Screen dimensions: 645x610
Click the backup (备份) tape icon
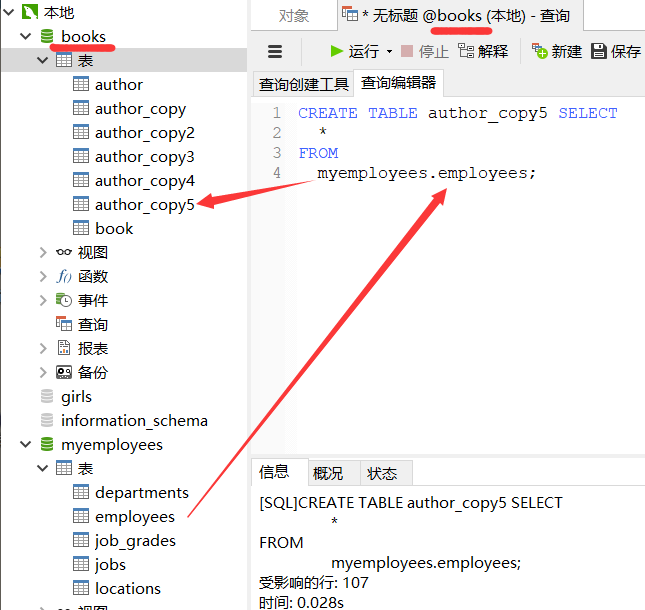tap(64, 372)
